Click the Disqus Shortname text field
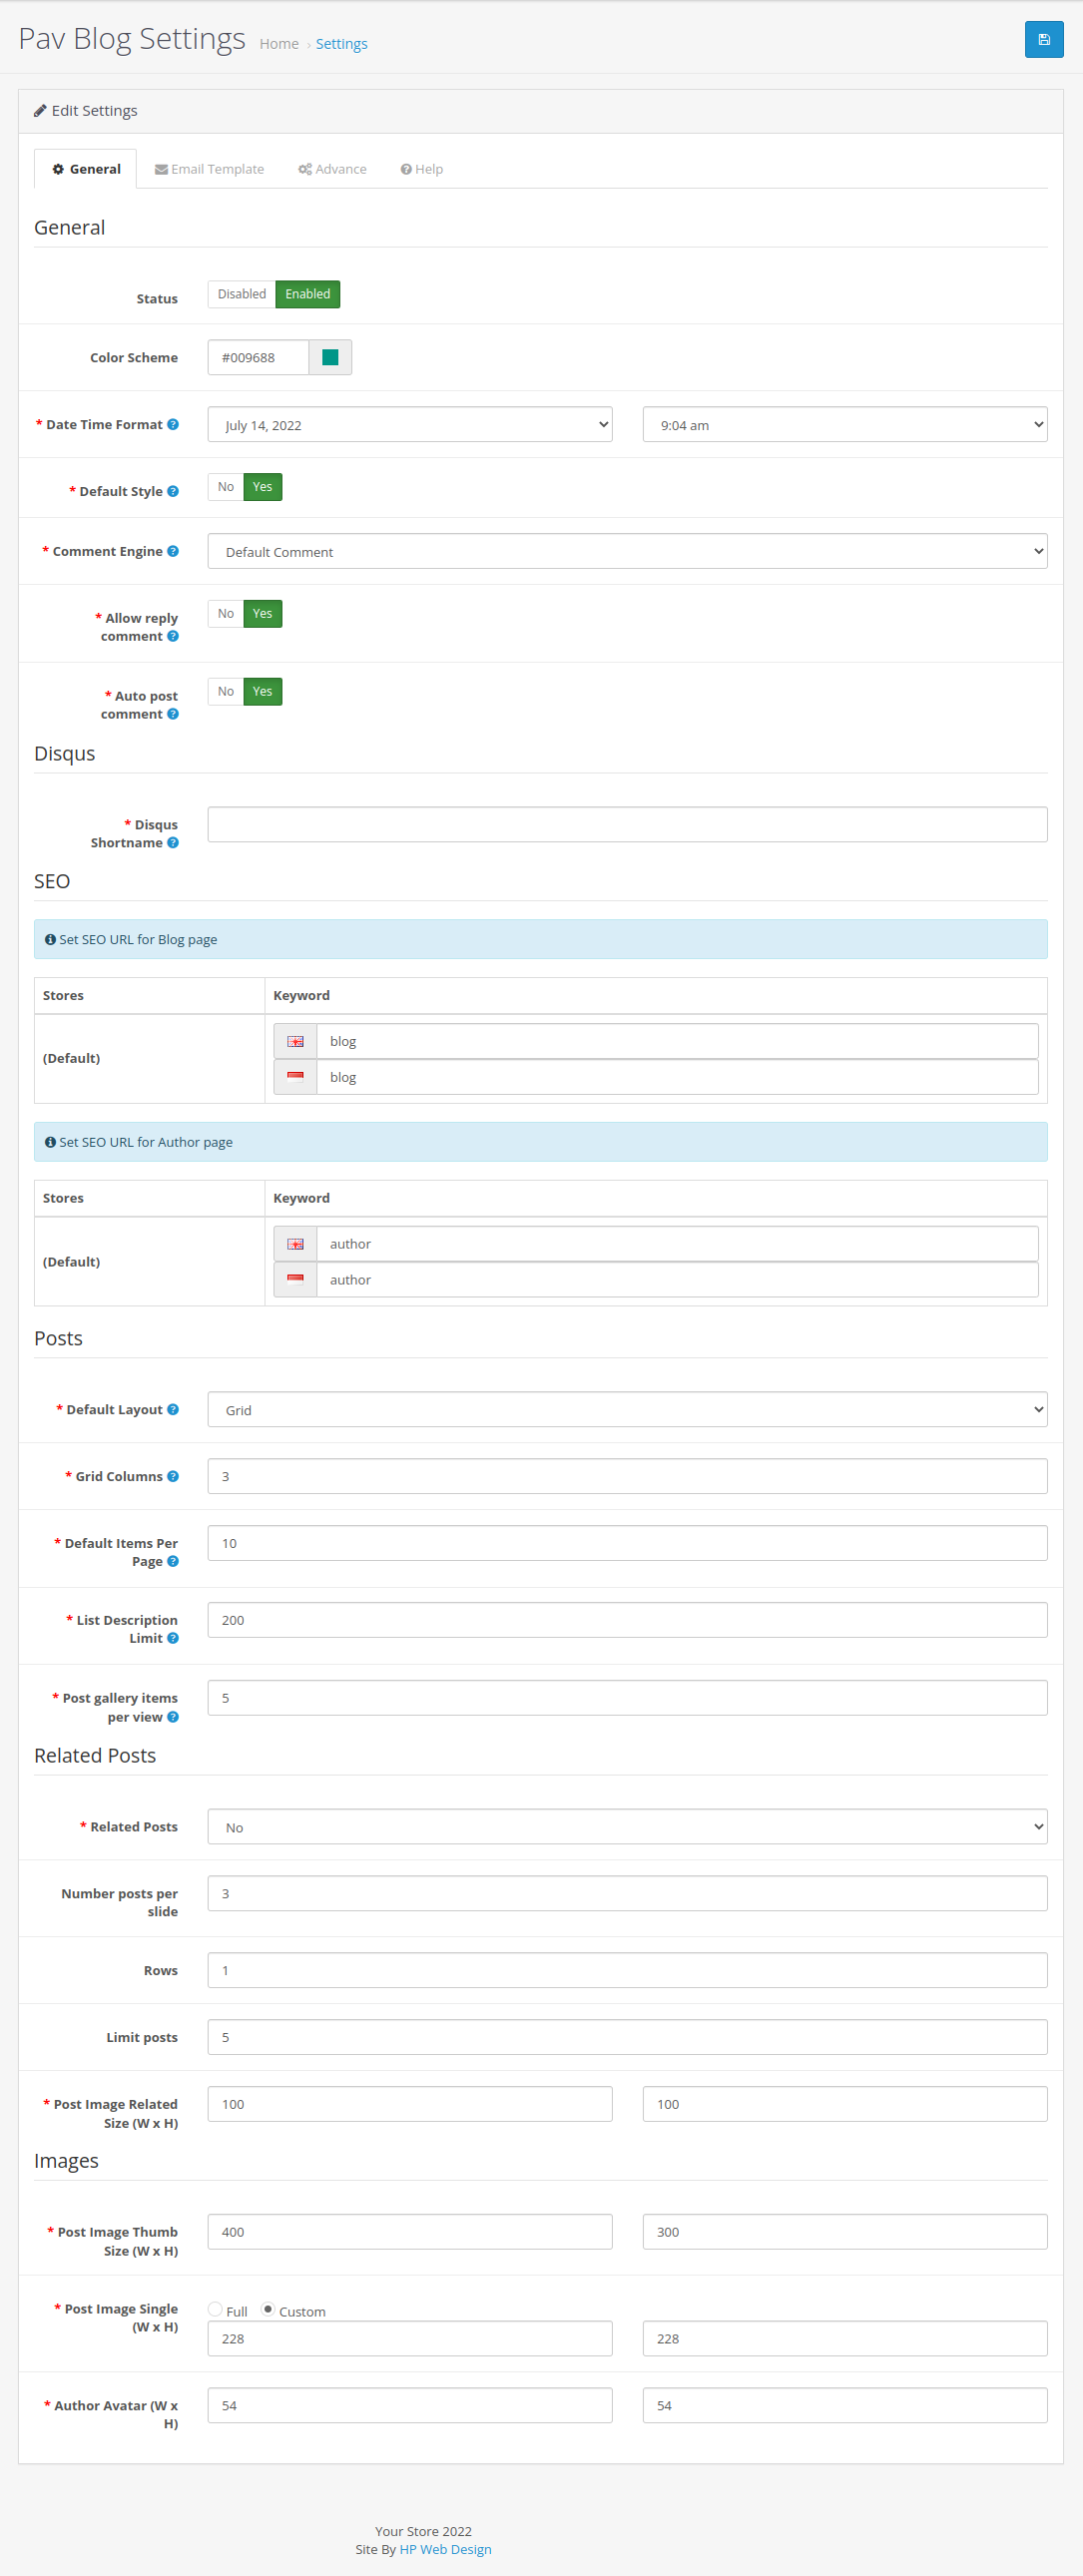The height and width of the screenshot is (2576, 1083). click(627, 824)
